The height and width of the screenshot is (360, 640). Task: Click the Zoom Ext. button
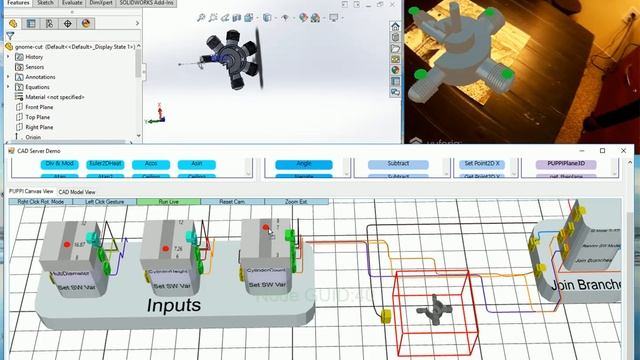(296, 202)
